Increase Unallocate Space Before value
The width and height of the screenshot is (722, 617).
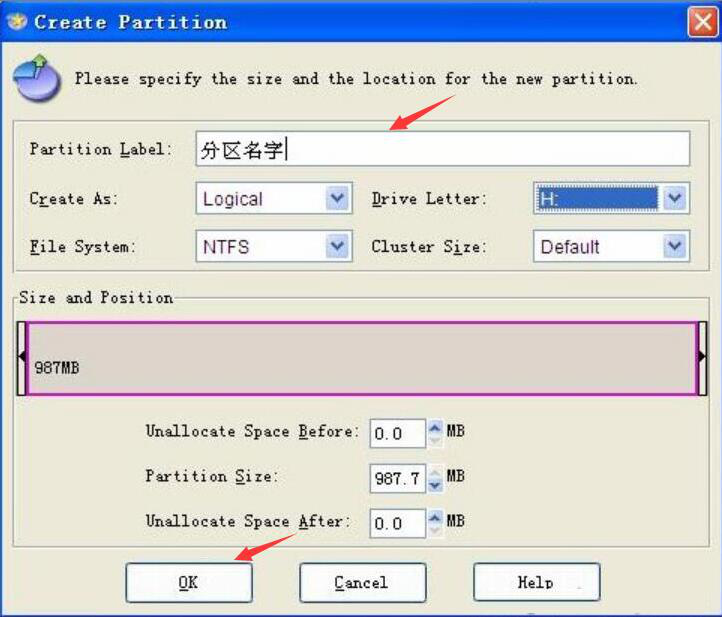[x=435, y=427]
